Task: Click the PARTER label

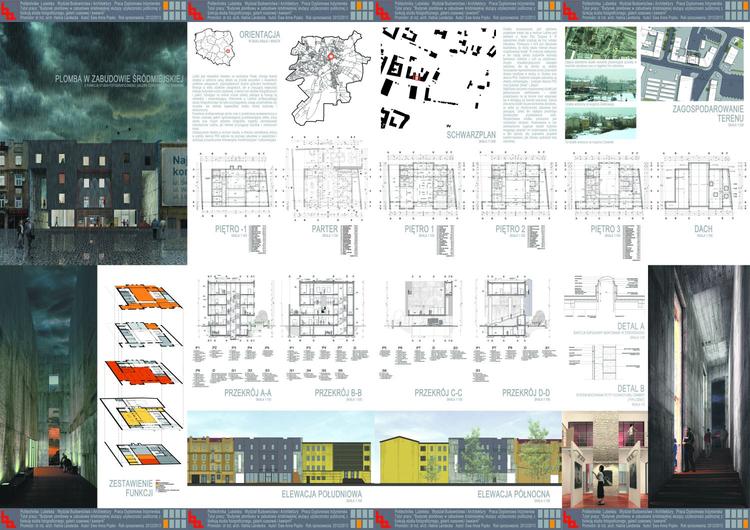Action: click(x=325, y=229)
